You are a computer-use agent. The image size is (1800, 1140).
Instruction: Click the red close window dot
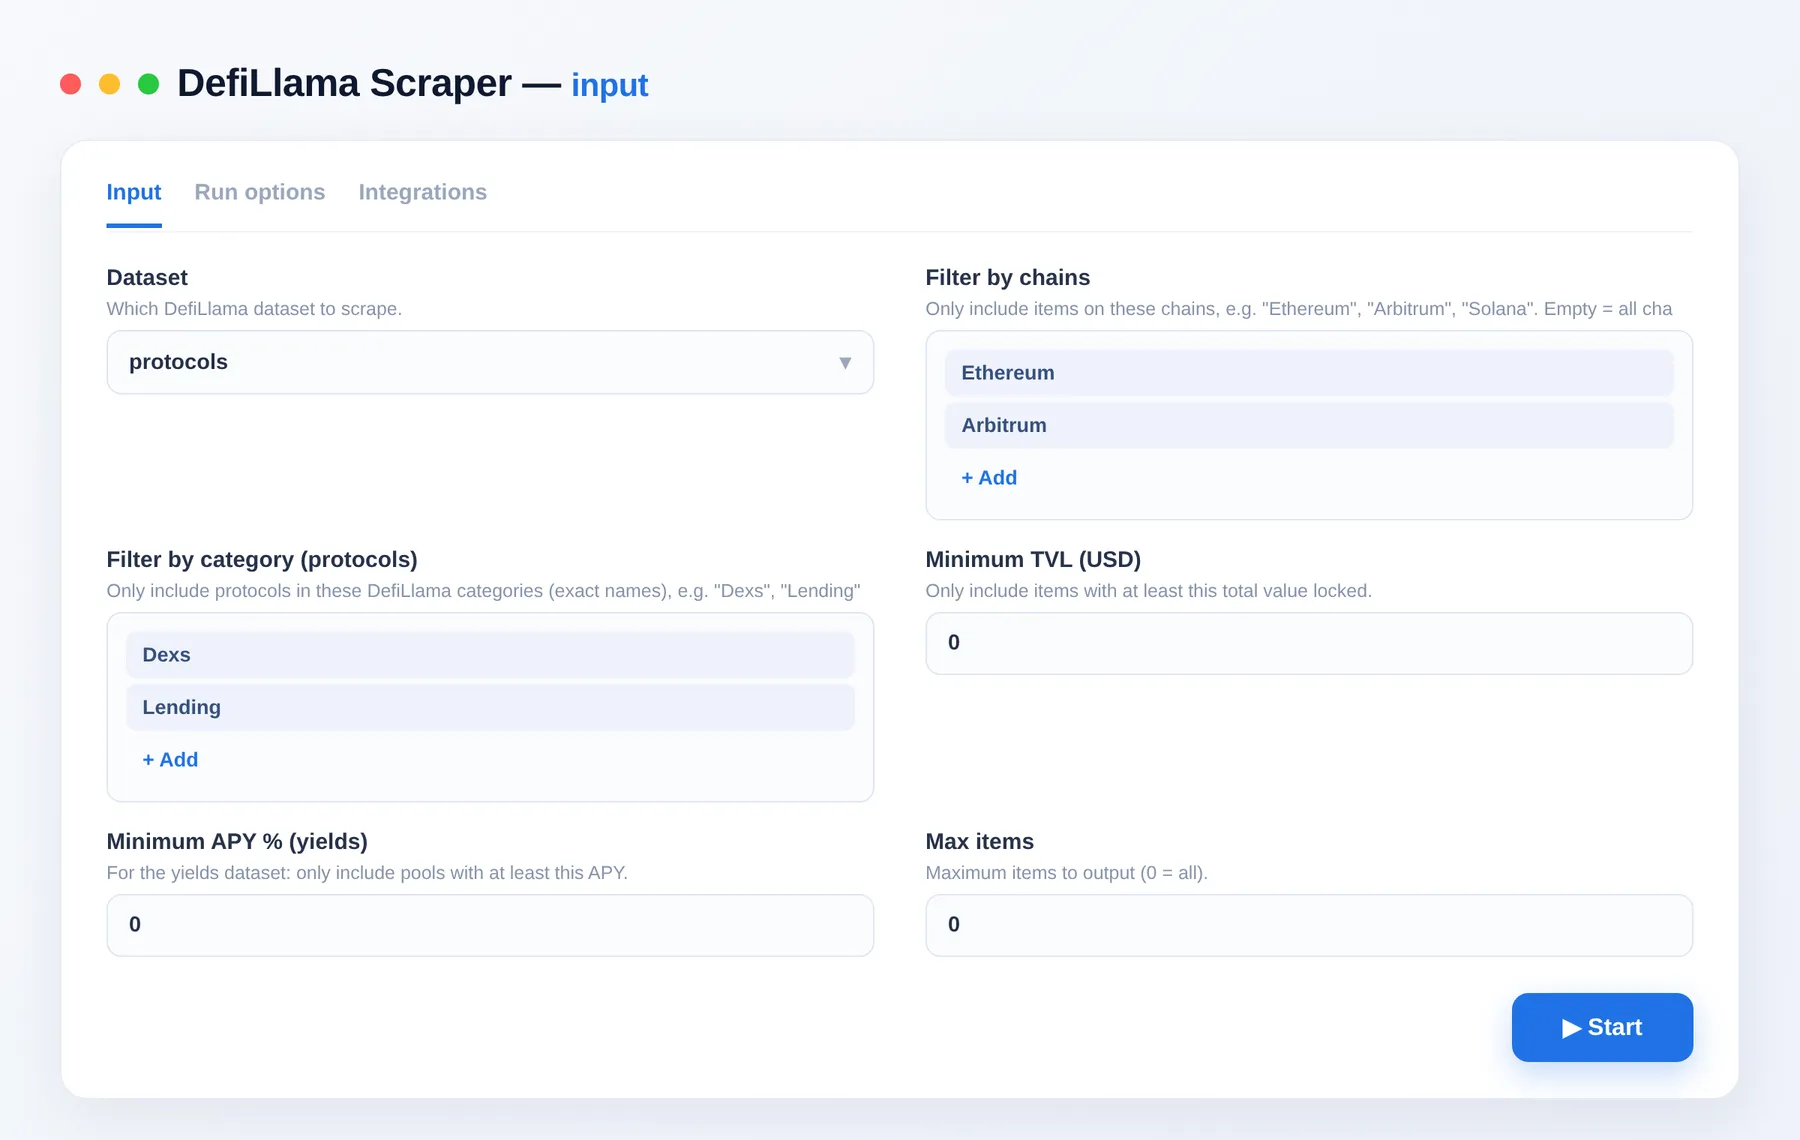70,84
